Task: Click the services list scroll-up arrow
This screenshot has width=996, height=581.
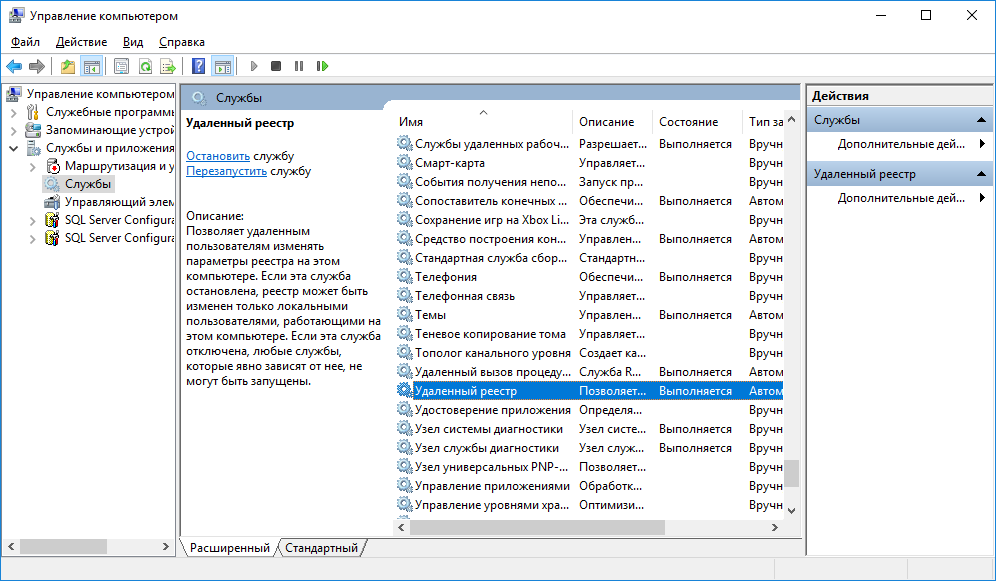Action: (791, 119)
